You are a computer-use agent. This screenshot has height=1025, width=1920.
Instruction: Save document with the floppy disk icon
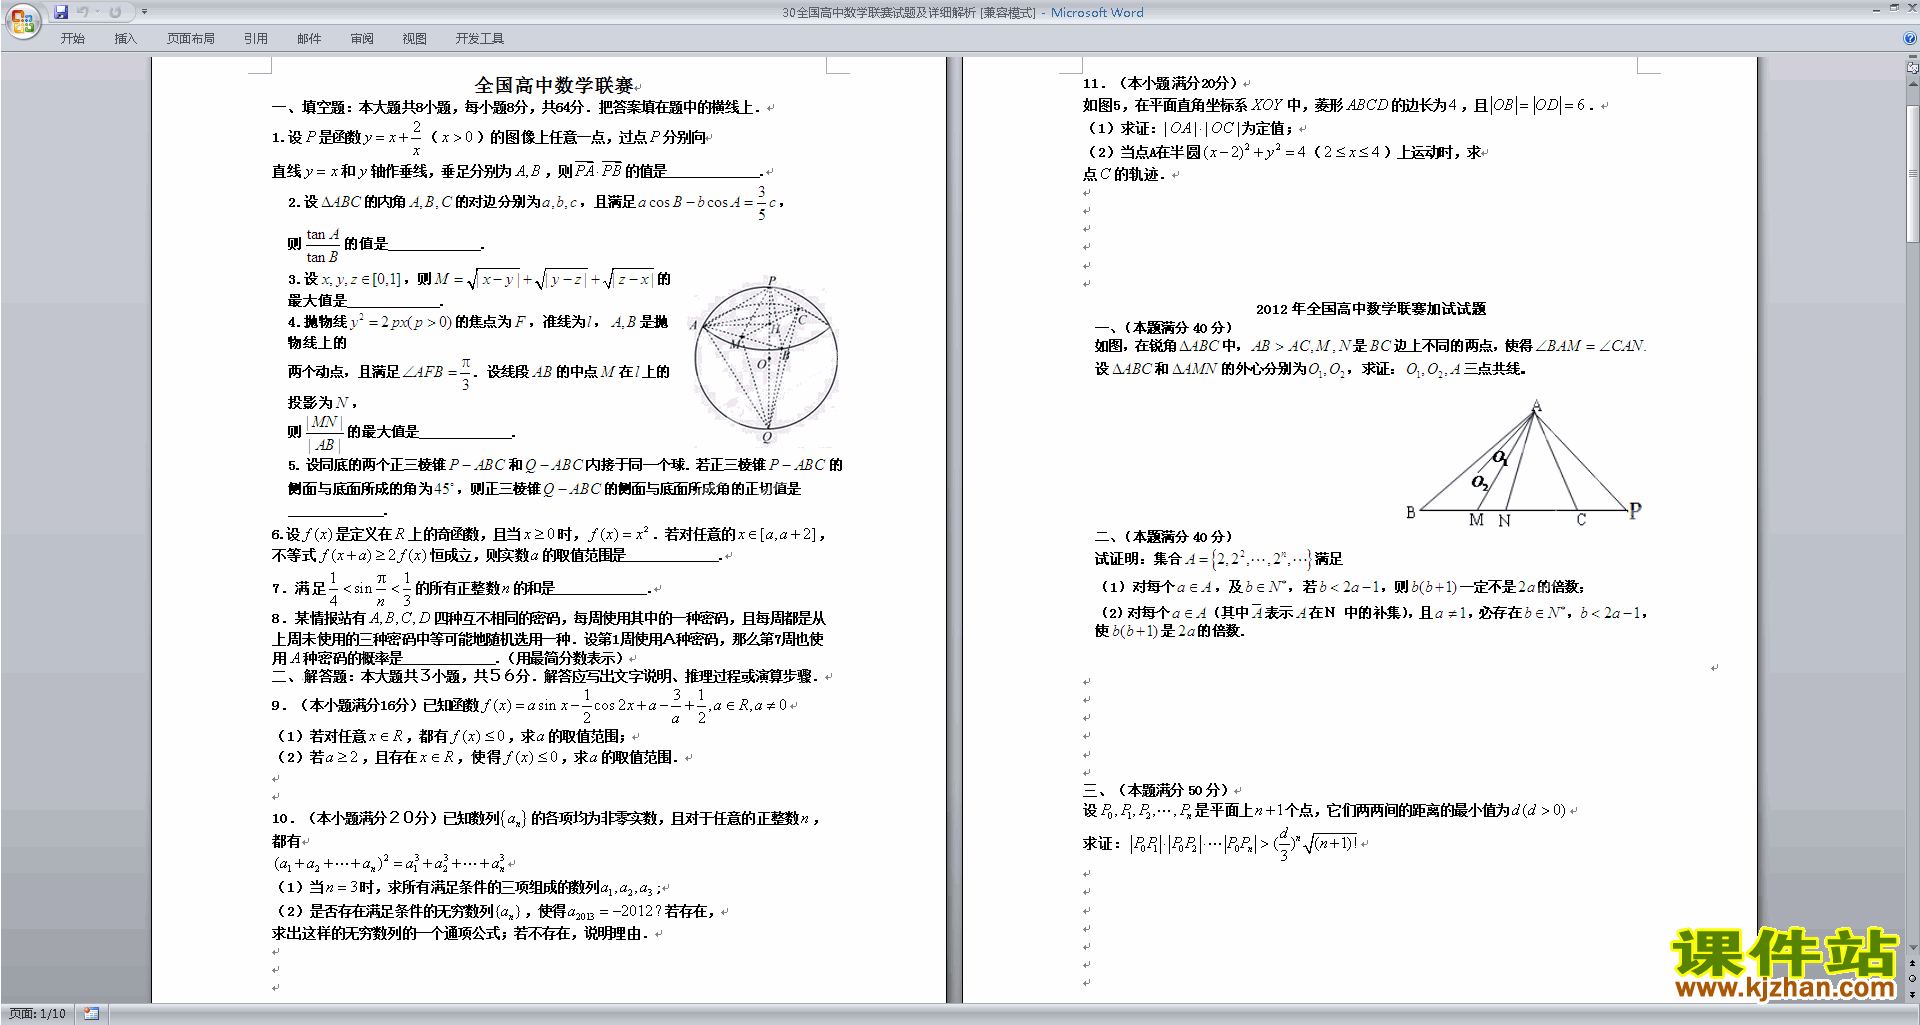coord(61,12)
